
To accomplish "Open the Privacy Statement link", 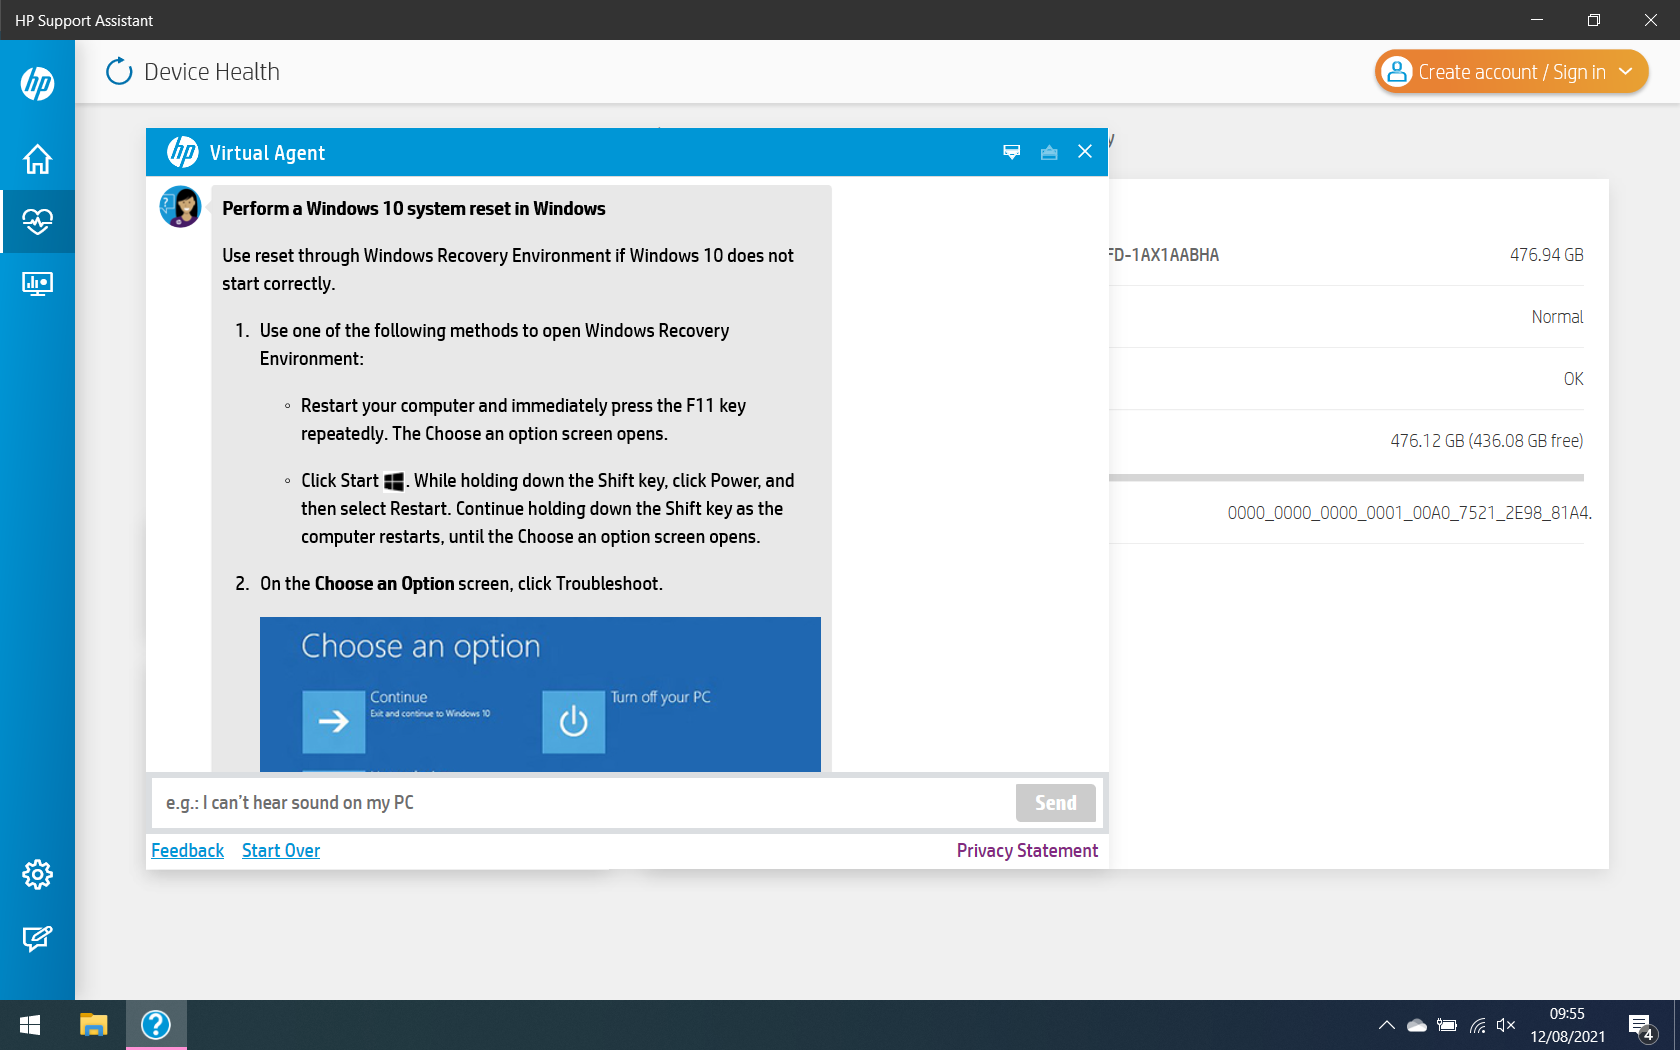I will coord(1027,851).
